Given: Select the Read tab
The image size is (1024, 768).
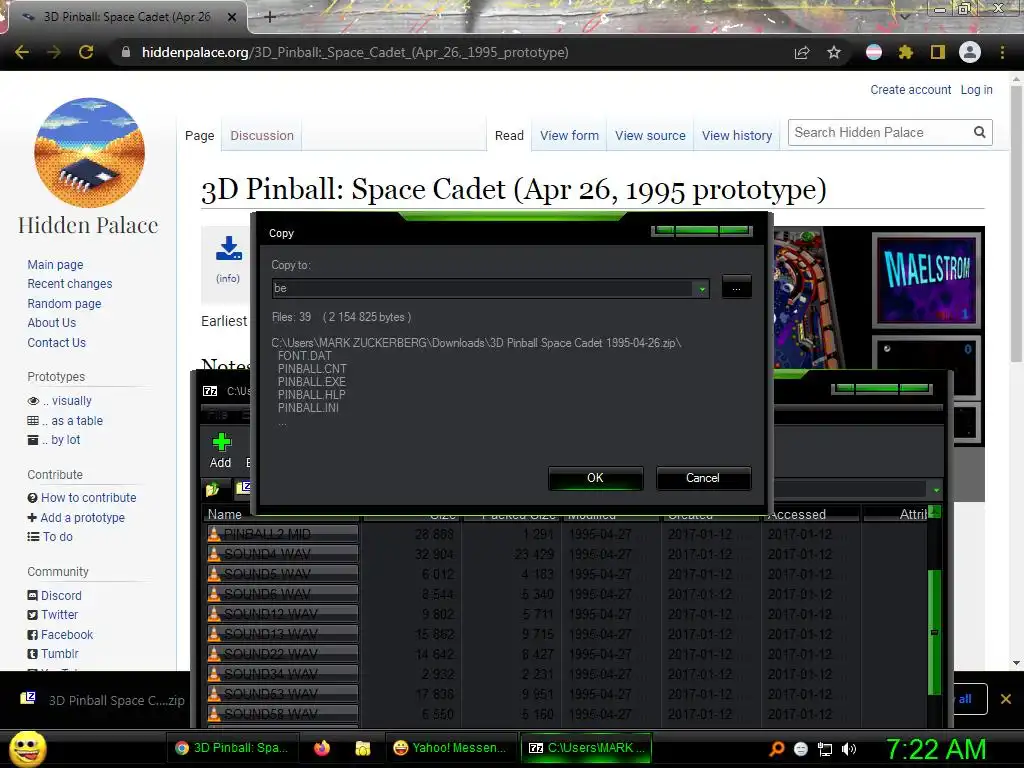Looking at the screenshot, I should [509, 135].
